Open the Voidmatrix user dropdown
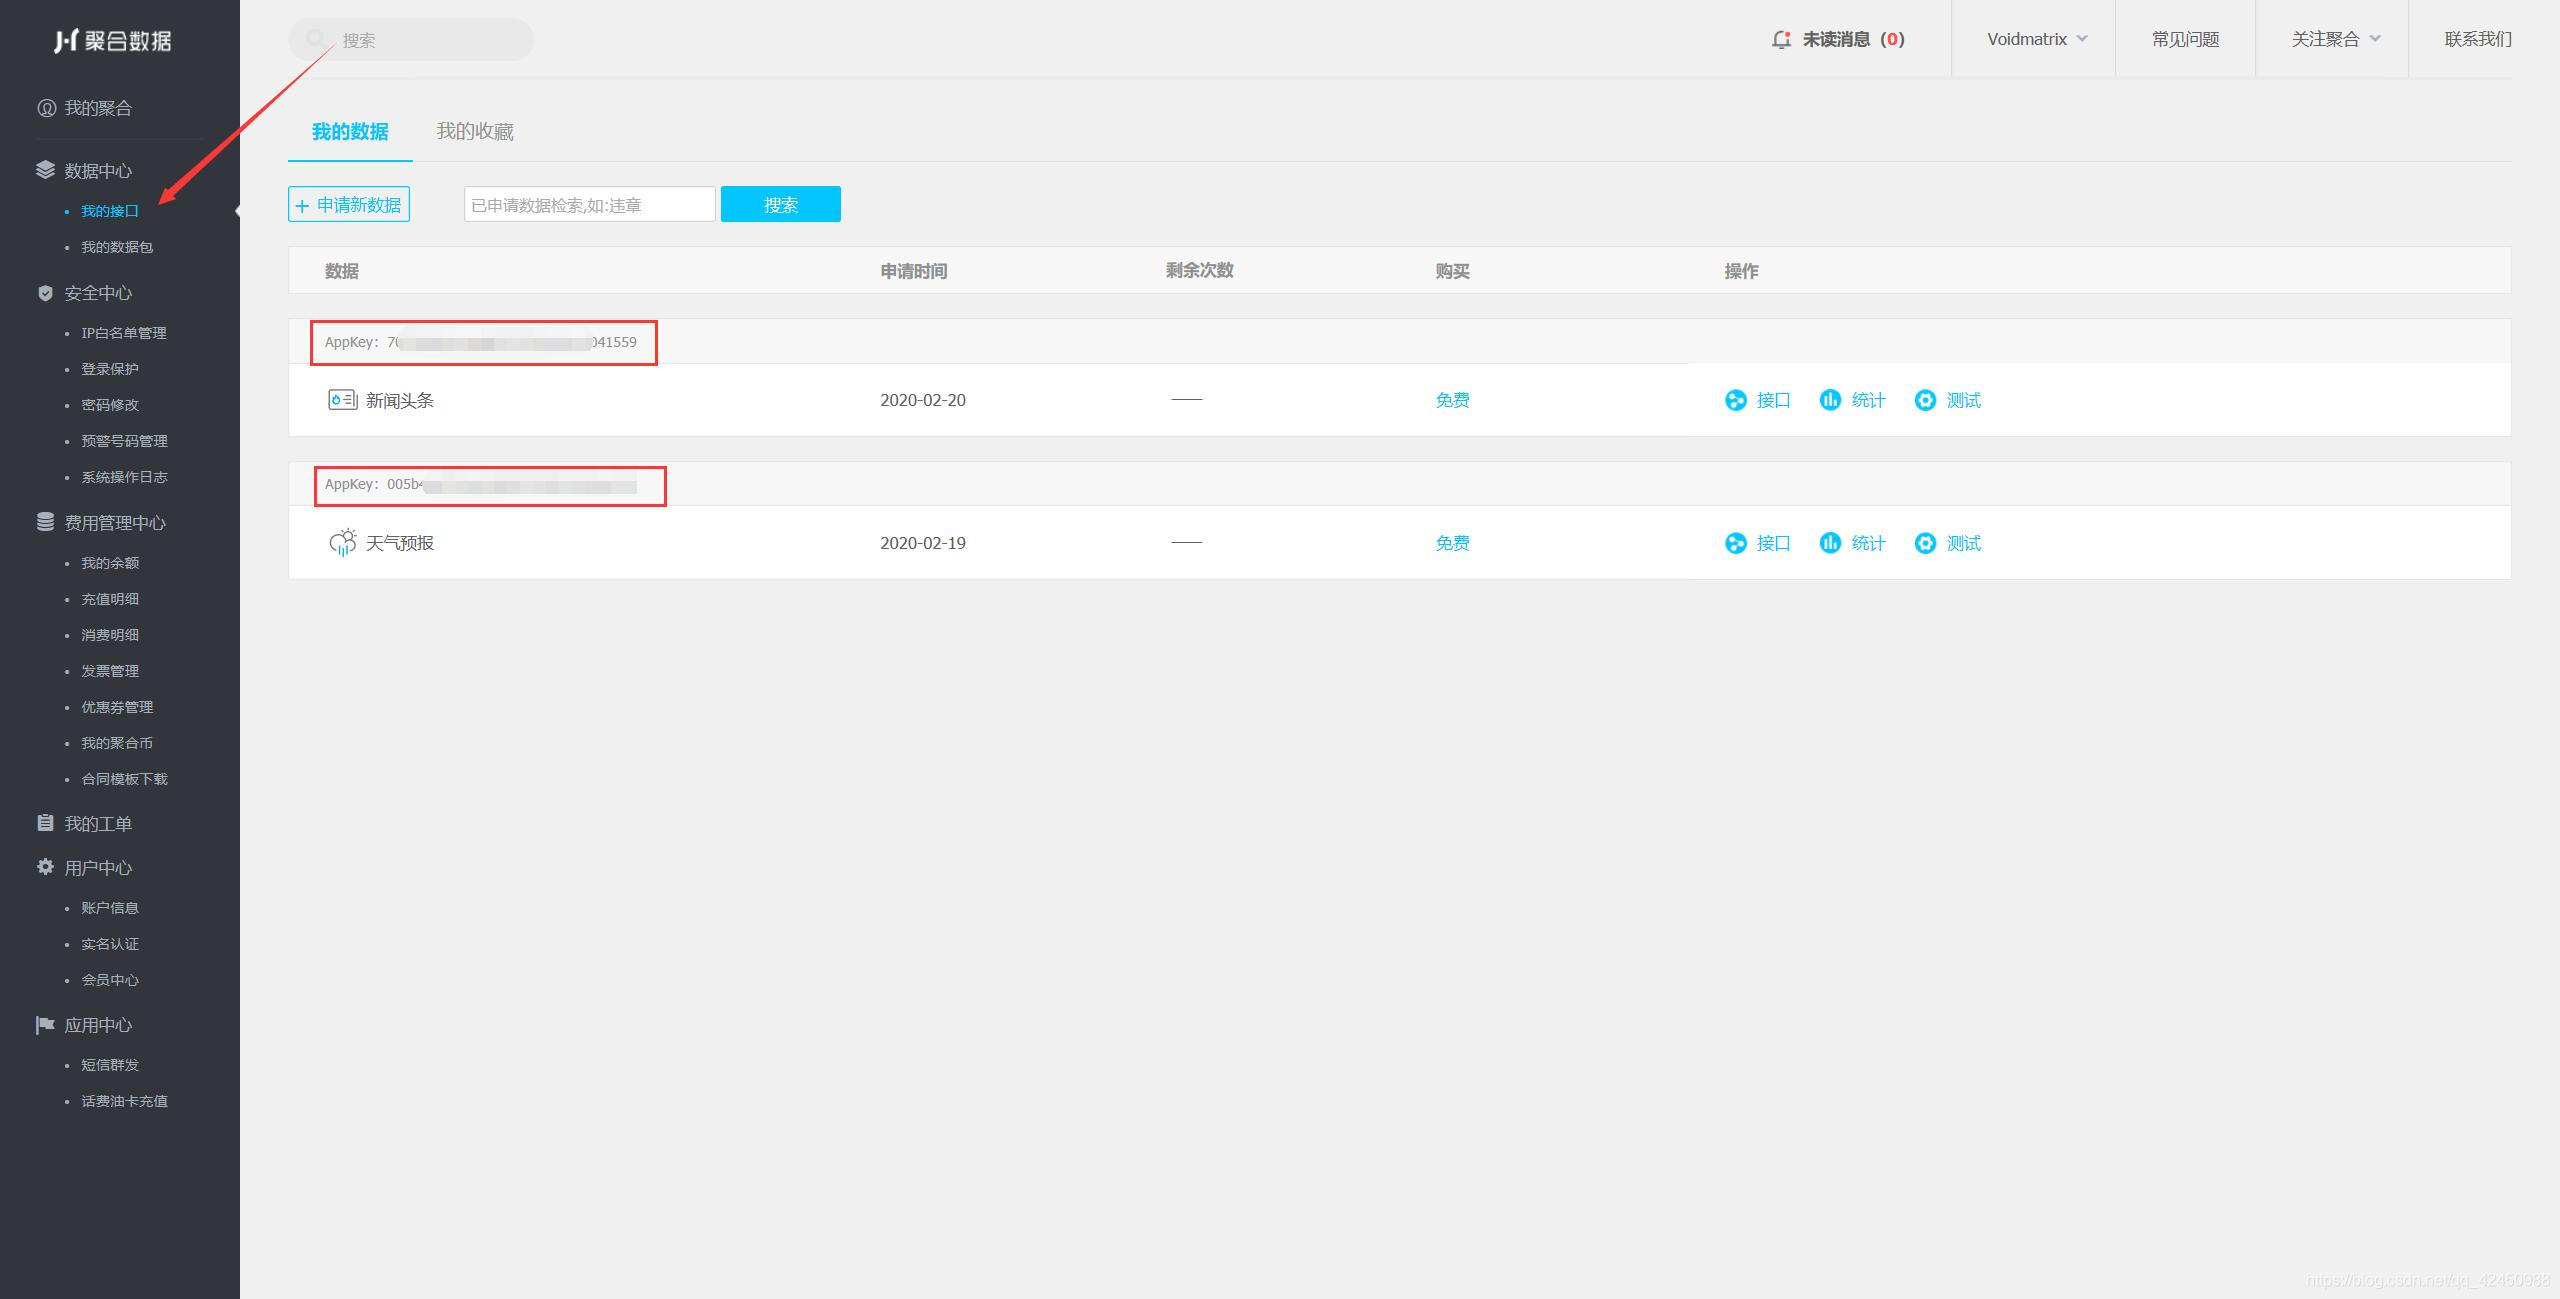This screenshot has height=1299, width=2560. click(2036, 39)
